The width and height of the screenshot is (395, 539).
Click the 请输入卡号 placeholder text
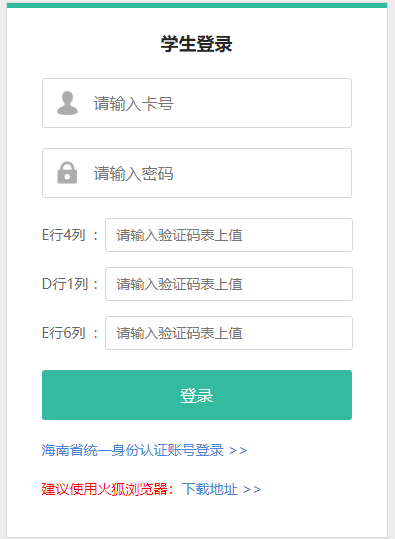click(133, 103)
